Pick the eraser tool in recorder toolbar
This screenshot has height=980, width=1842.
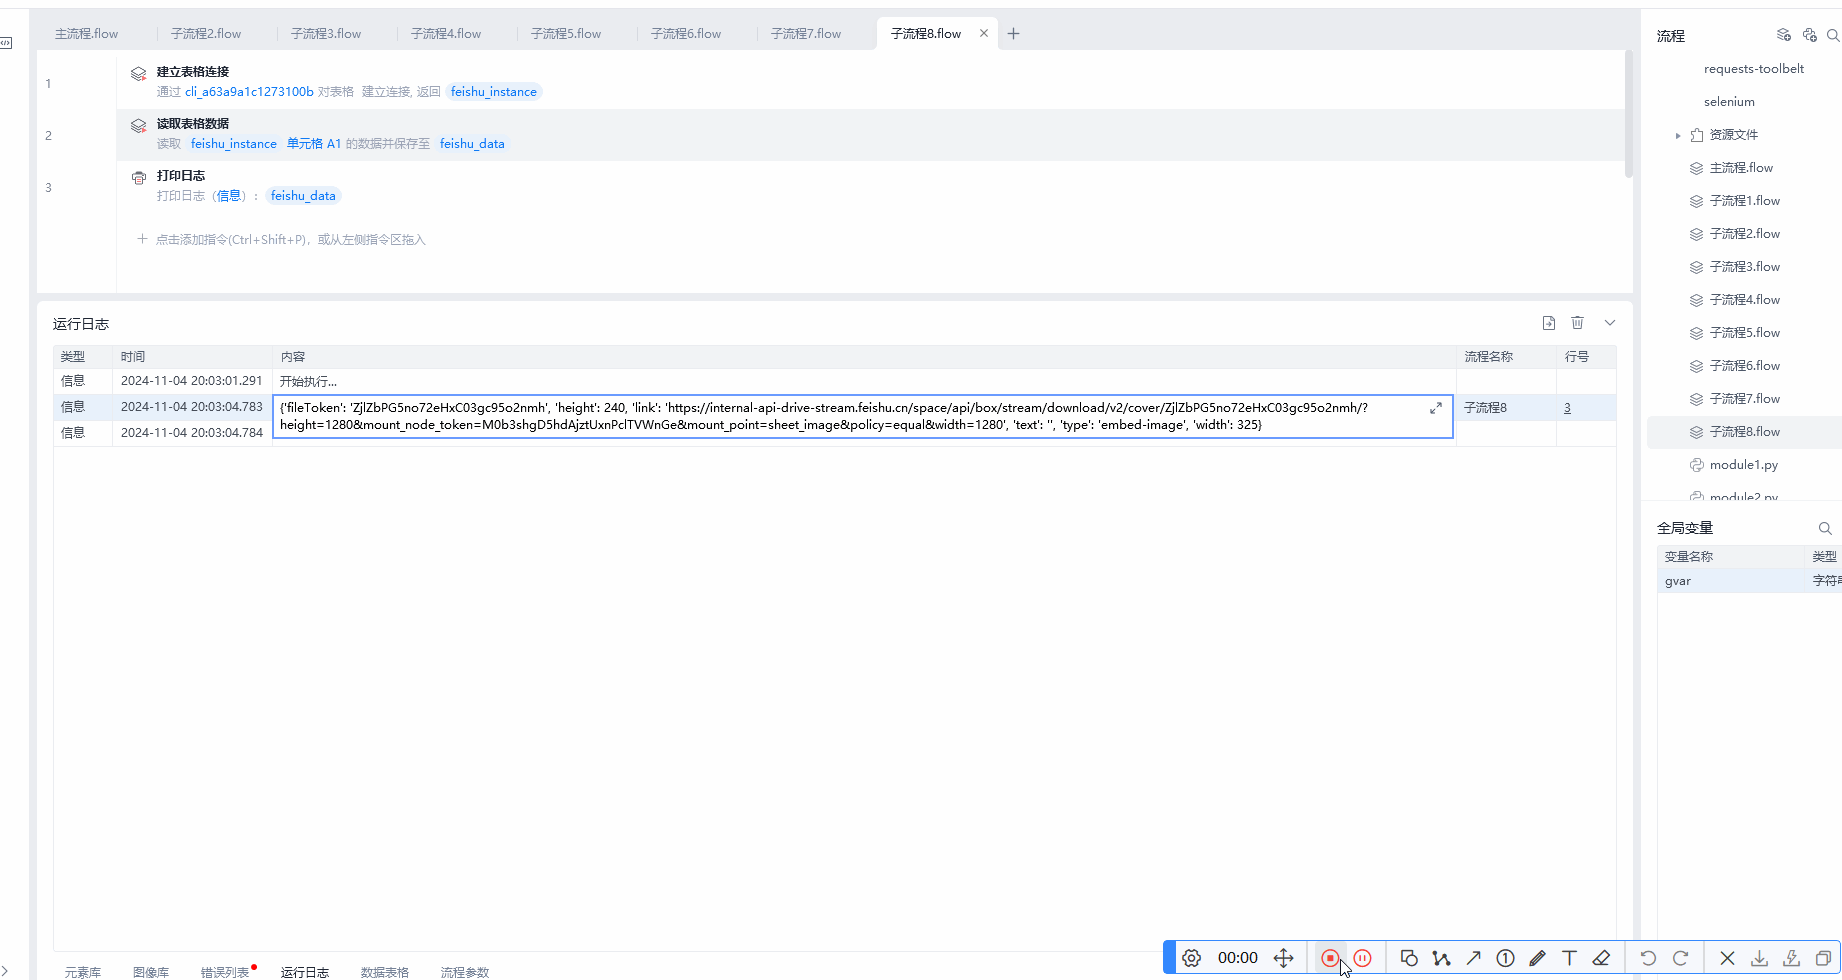[x=1601, y=958]
